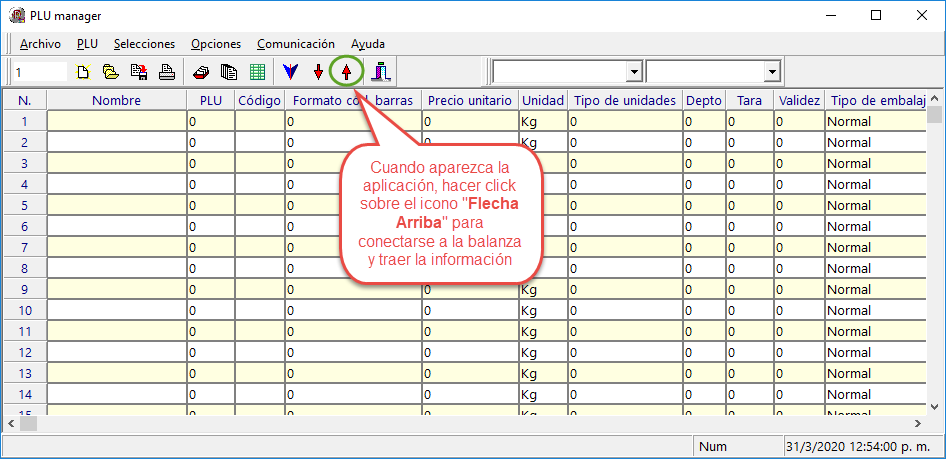Screen dimensions: 946x459
Task: Click the Print toolbar icon
Action: [x=168, y=72]
